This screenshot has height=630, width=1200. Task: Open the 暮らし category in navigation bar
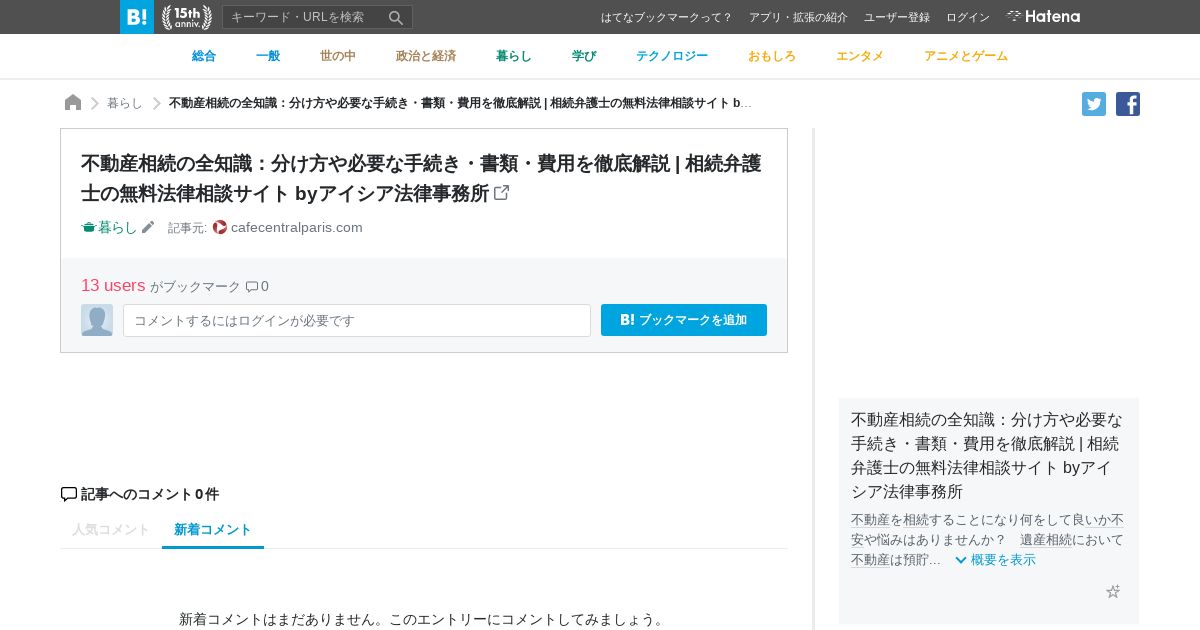(x=514, y=56)
